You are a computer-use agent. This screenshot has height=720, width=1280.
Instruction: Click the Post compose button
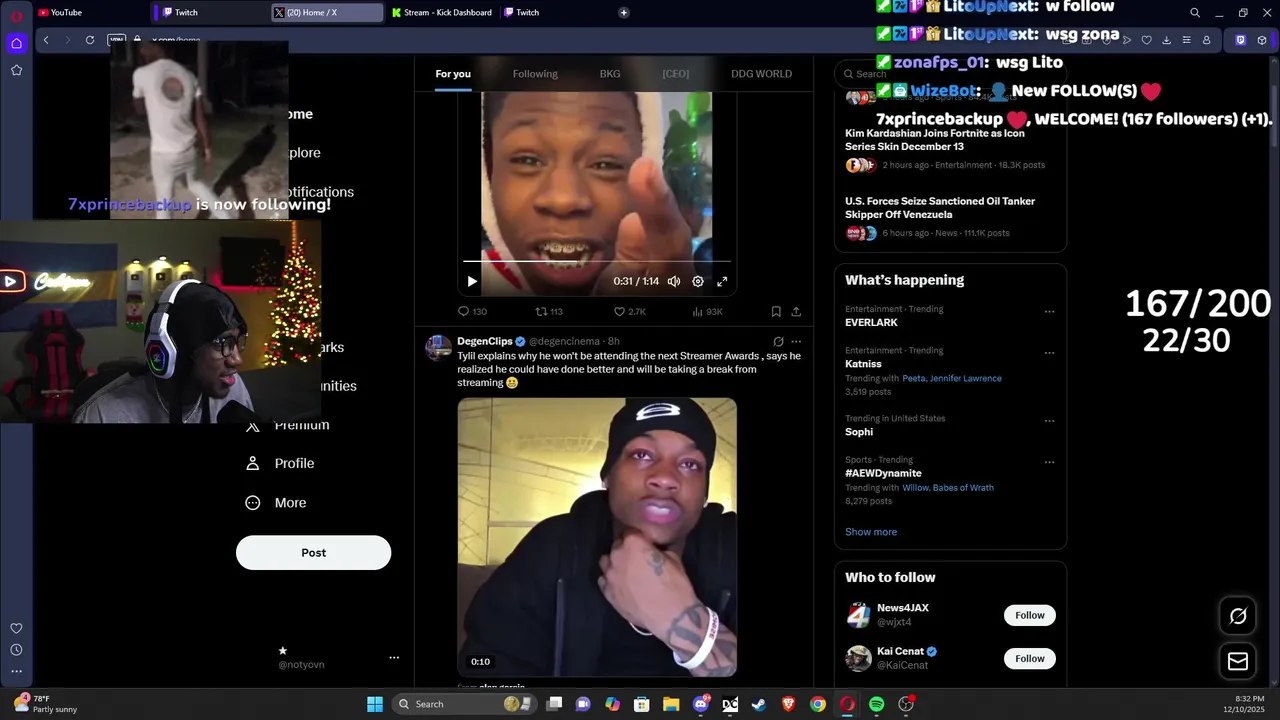(313, 553)
